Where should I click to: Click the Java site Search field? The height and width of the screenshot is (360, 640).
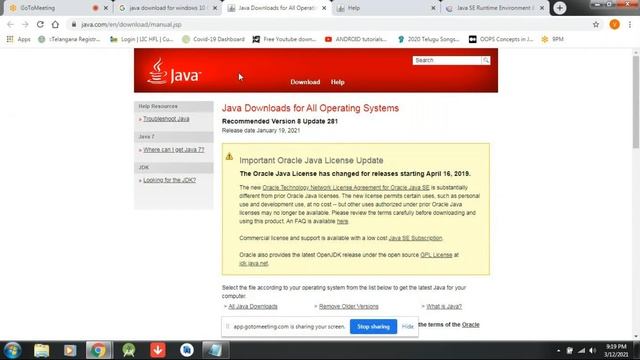click(x=447, y=60)
